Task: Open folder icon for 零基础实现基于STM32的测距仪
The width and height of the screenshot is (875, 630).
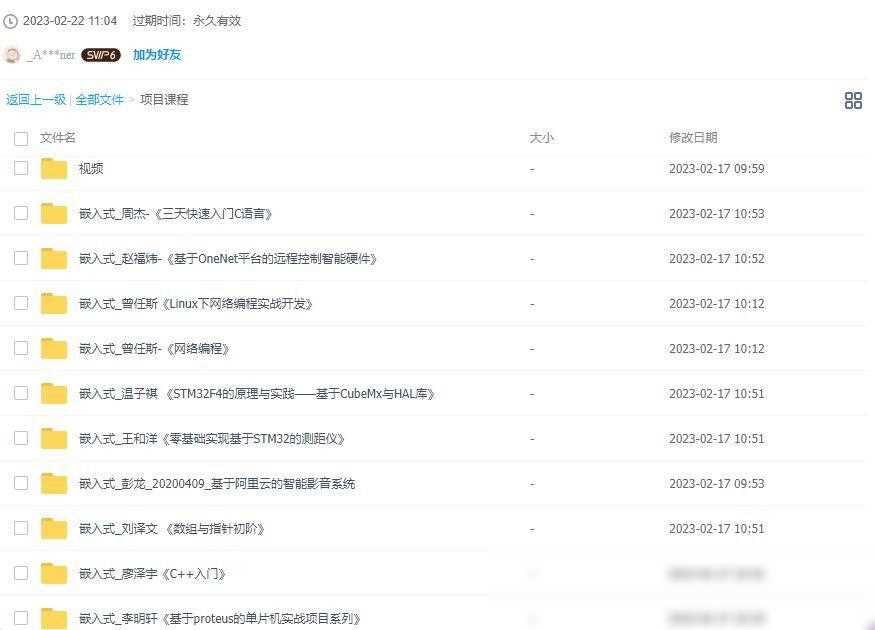Action: point(54,439)
